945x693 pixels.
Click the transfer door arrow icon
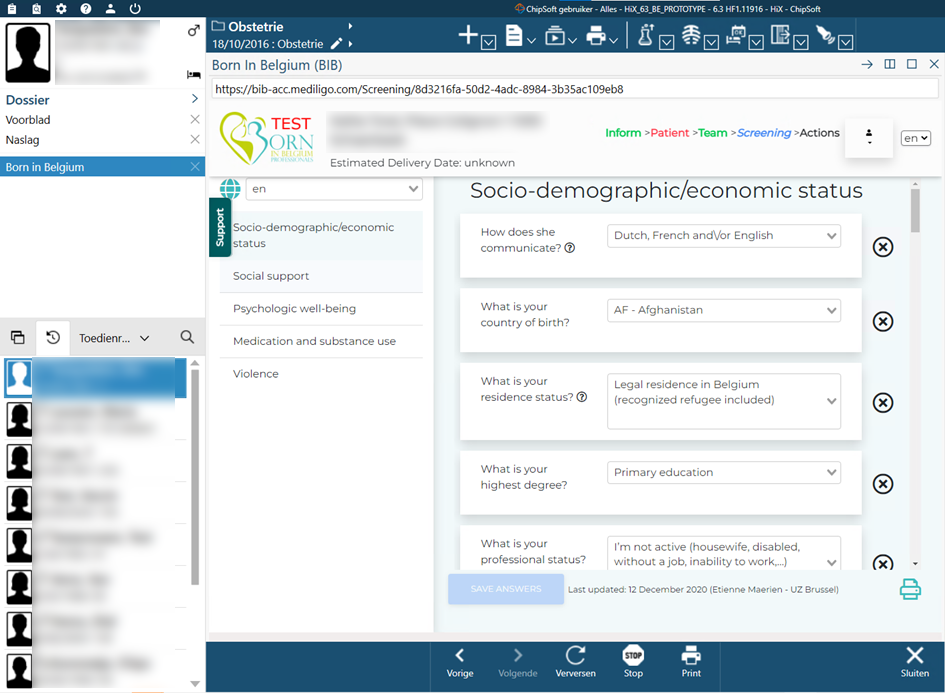[780, 34]
